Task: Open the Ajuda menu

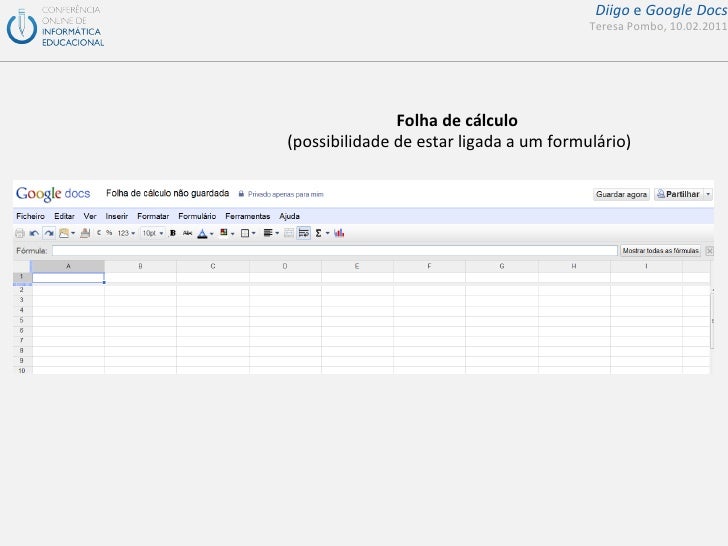Action: tap(289, 216)
